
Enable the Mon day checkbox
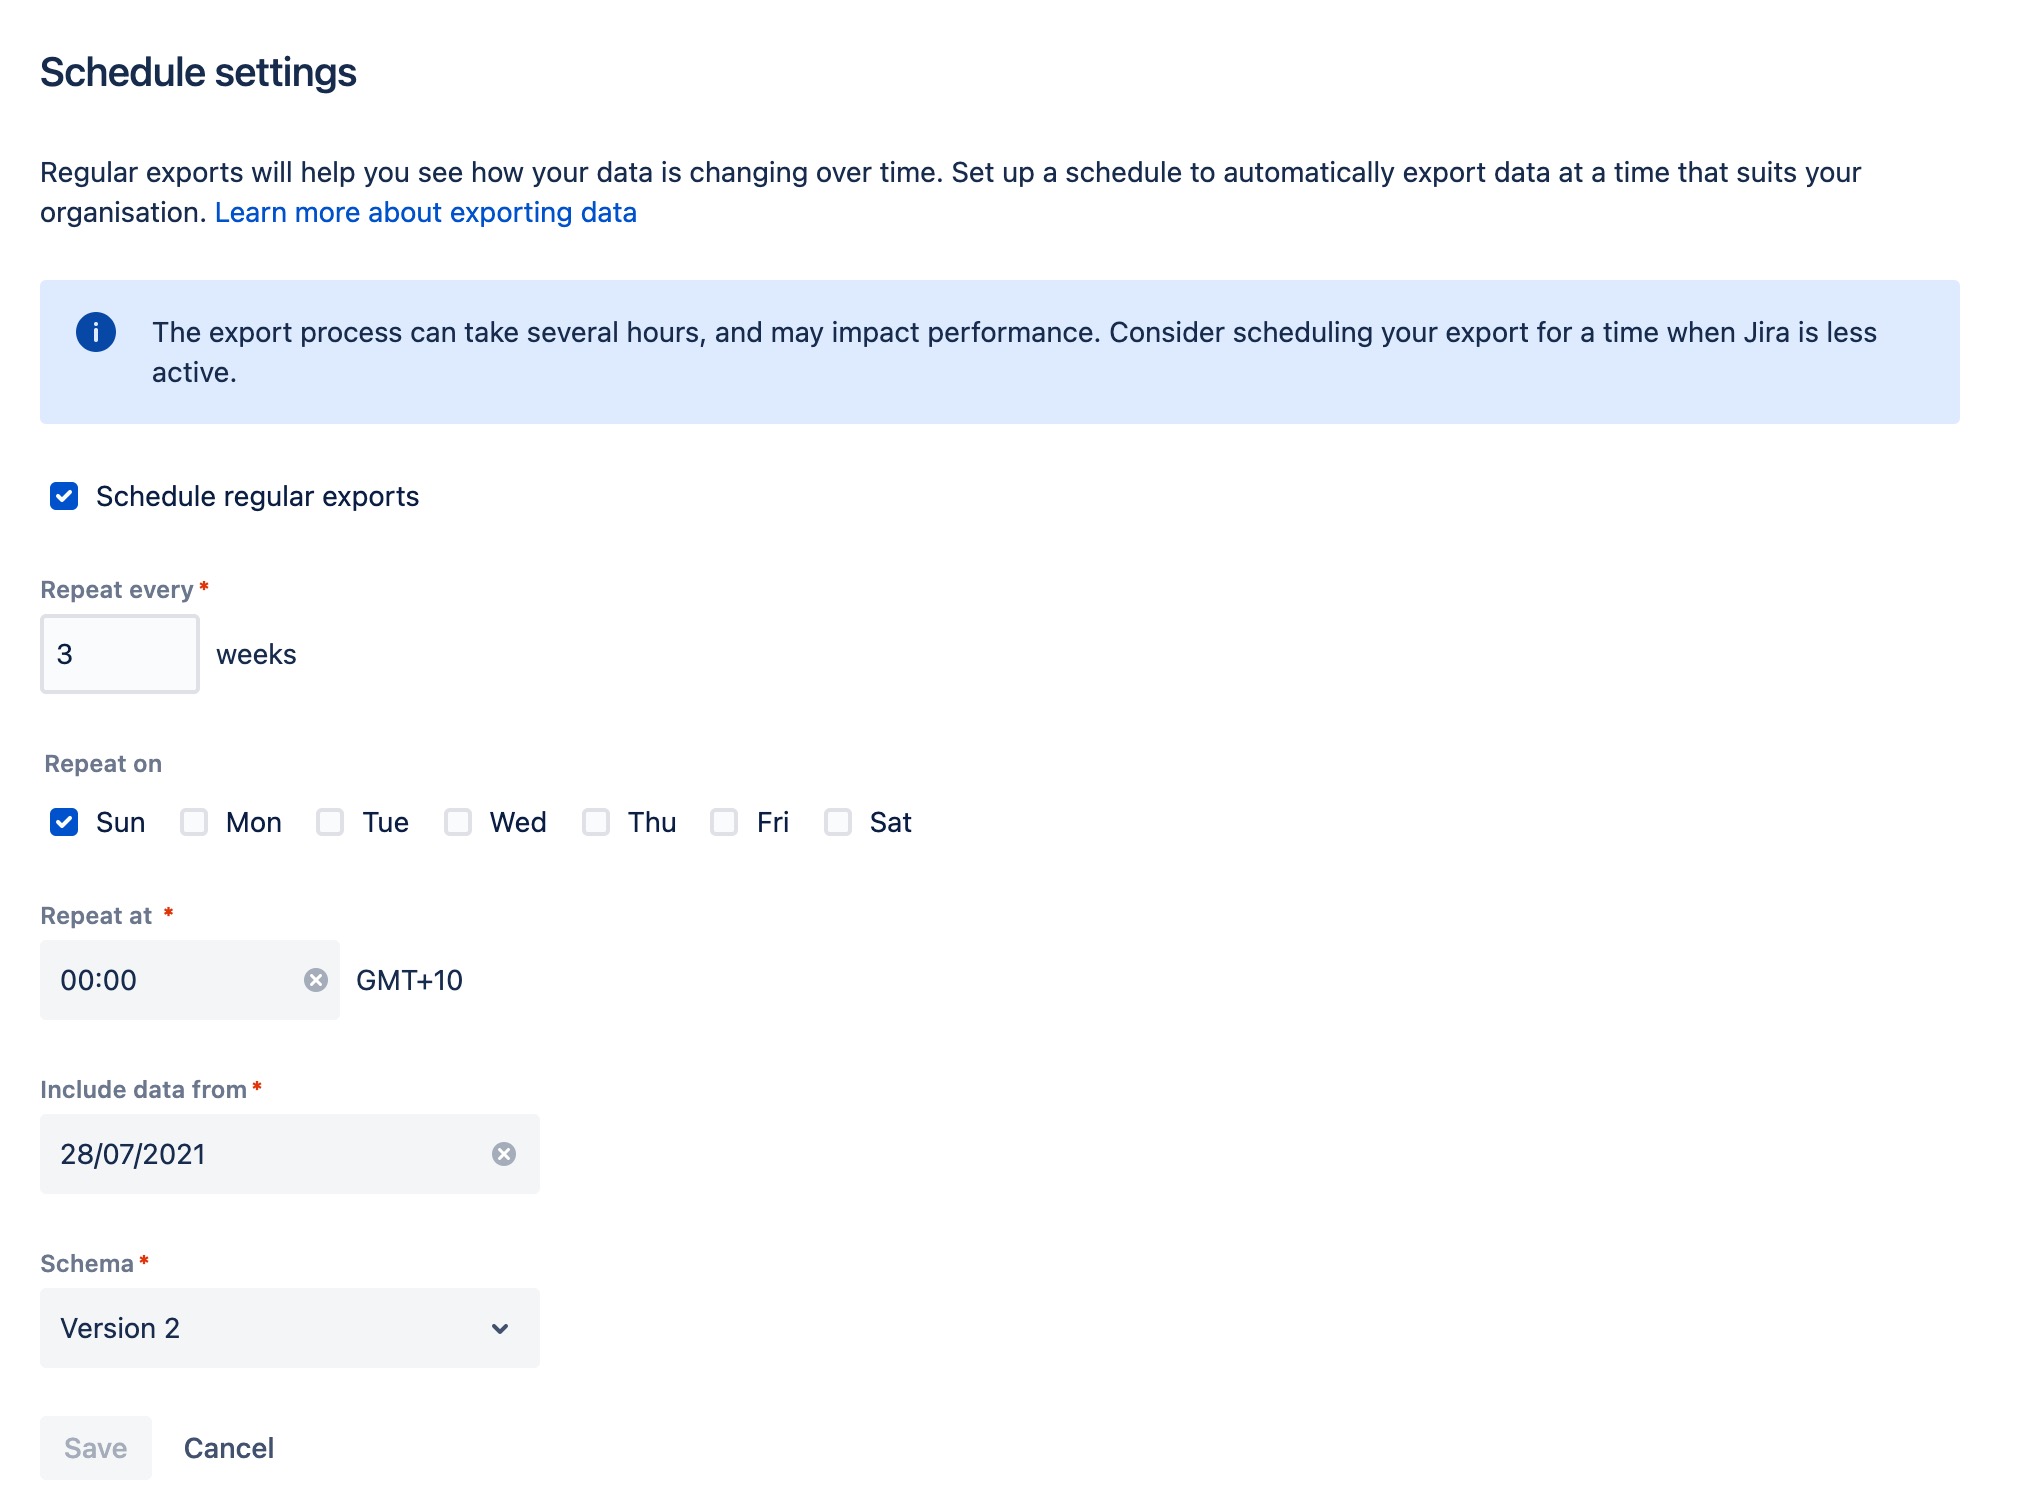click(x=194, y=822)
